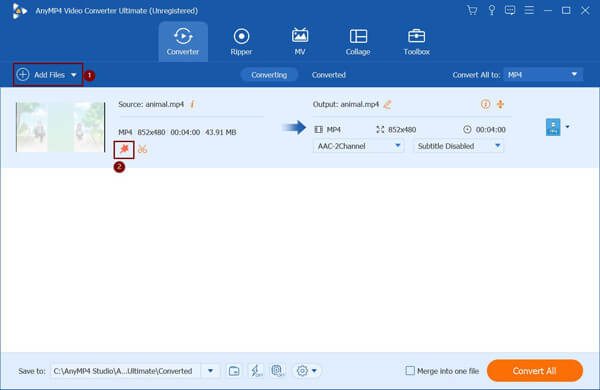Open the Subtitle Disabled dropdown
600x390 pixels.
(x=458, y=146)
